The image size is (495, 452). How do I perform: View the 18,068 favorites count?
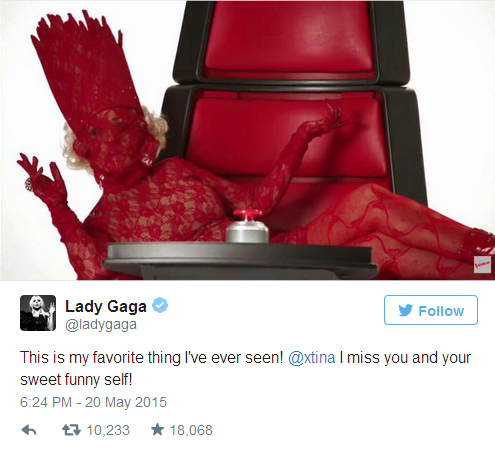191,430
